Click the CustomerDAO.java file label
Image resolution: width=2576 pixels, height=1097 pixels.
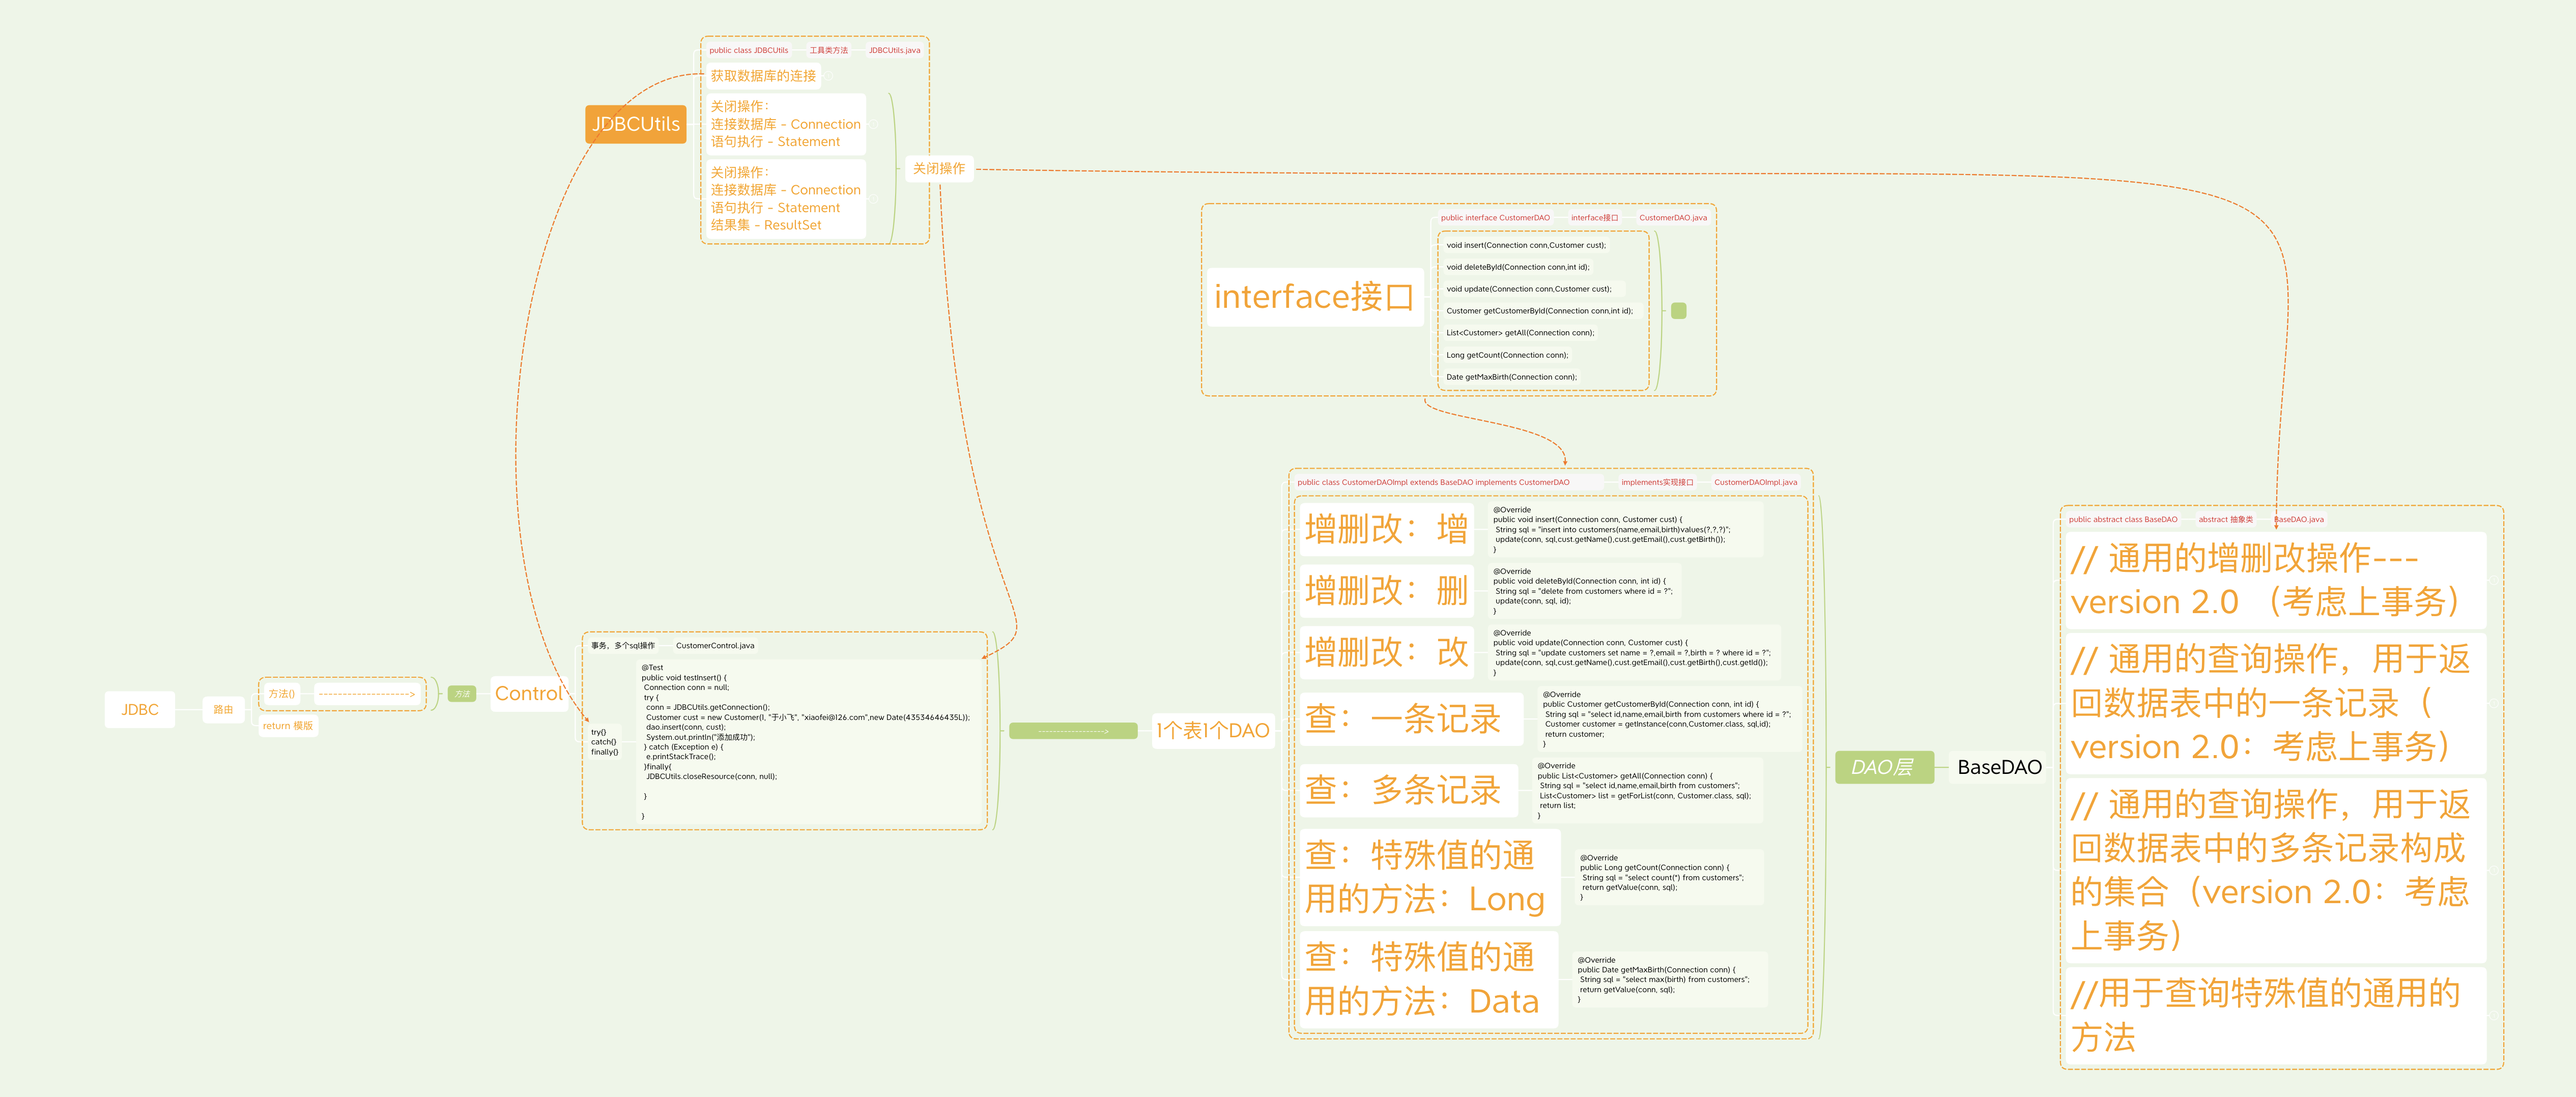(x=1672, y=218)
